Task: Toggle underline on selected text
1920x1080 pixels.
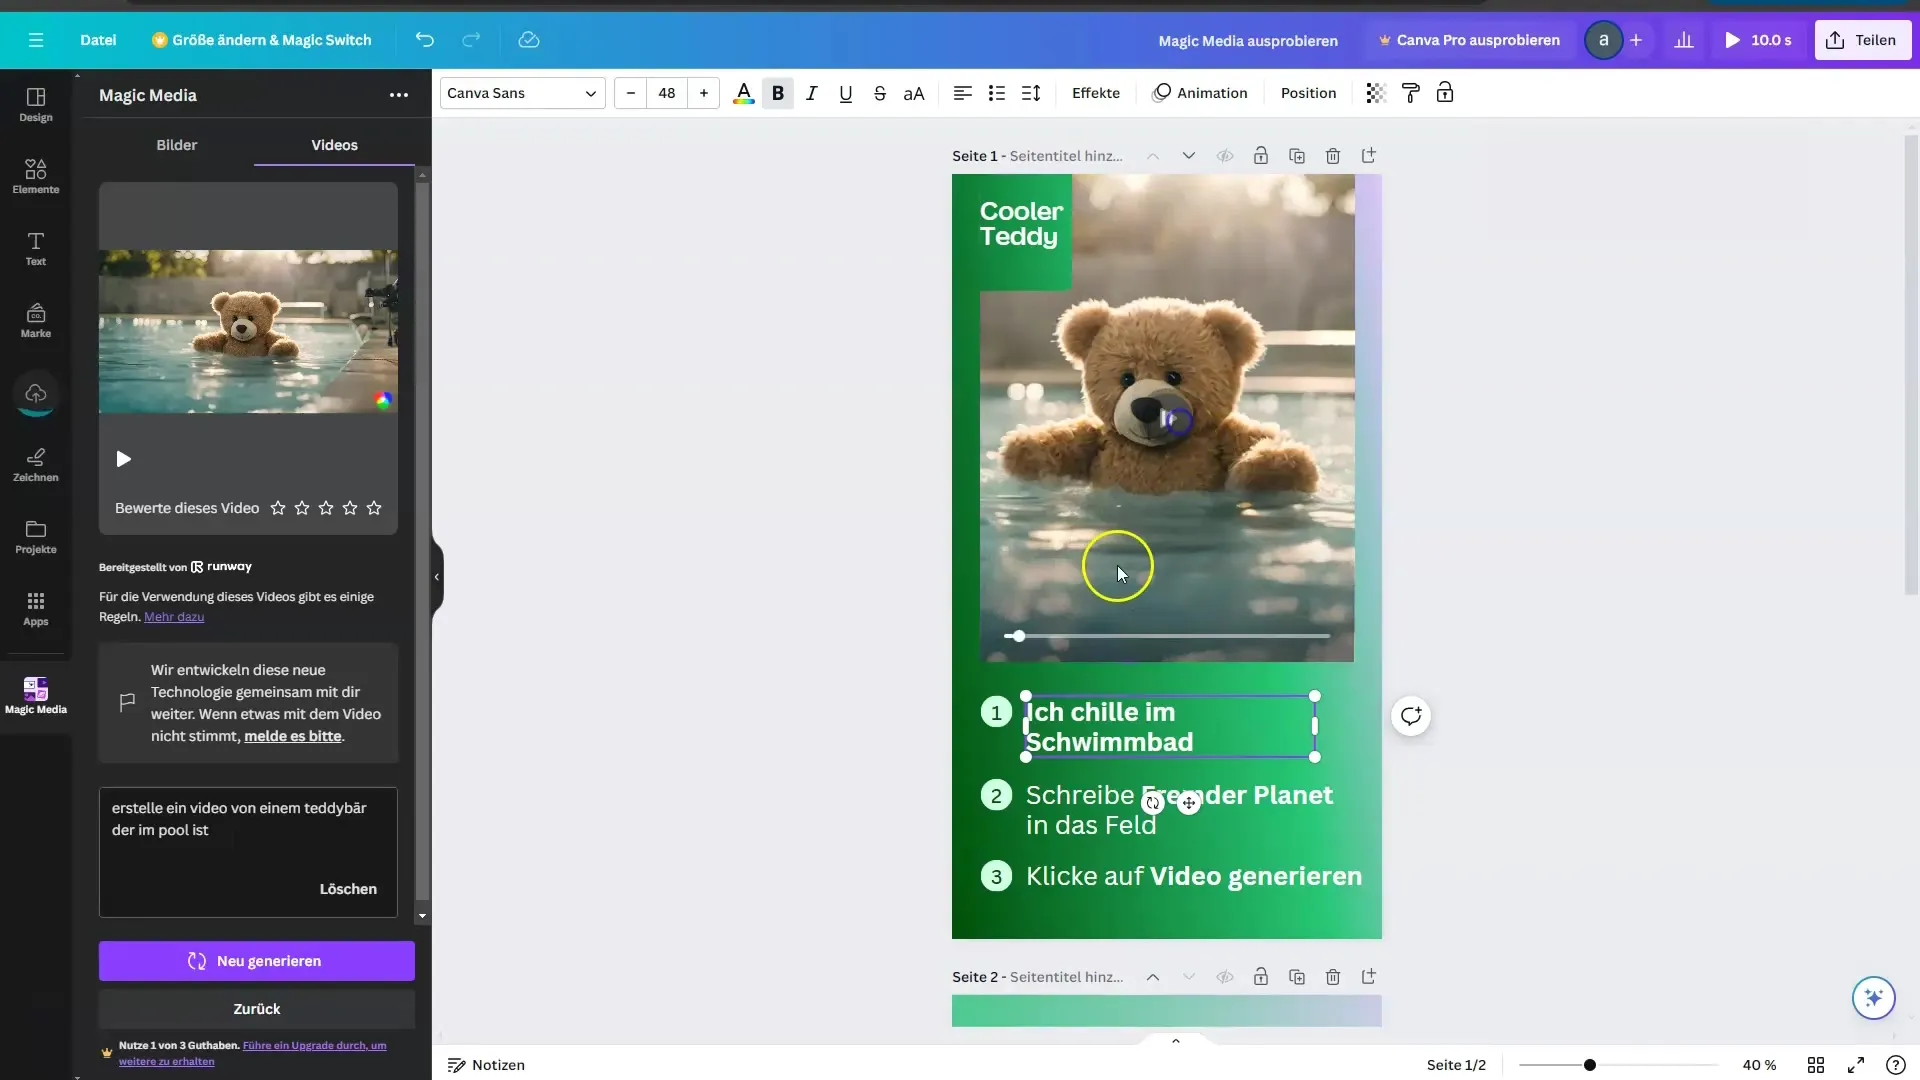Action: point(845,92)
